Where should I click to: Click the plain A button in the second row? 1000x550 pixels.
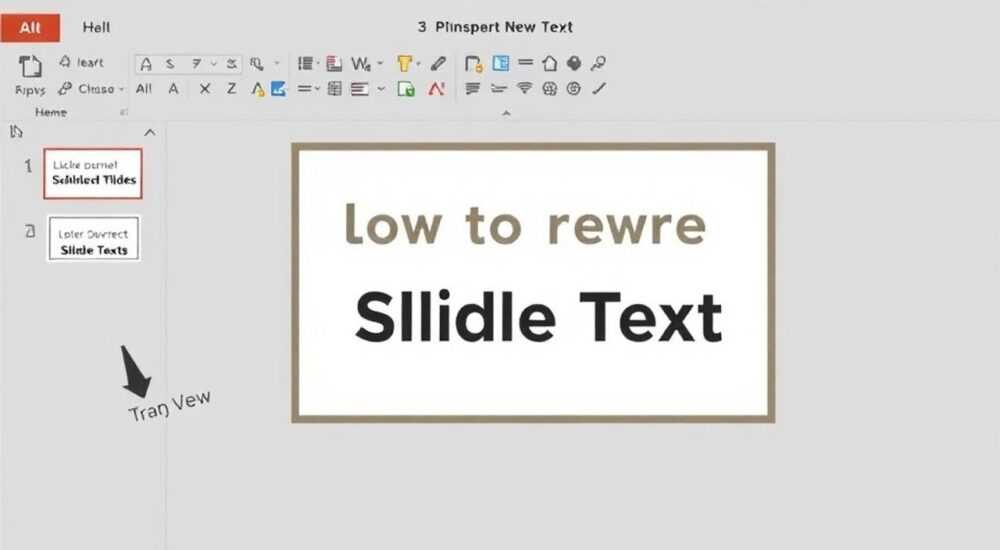(173, 89)
